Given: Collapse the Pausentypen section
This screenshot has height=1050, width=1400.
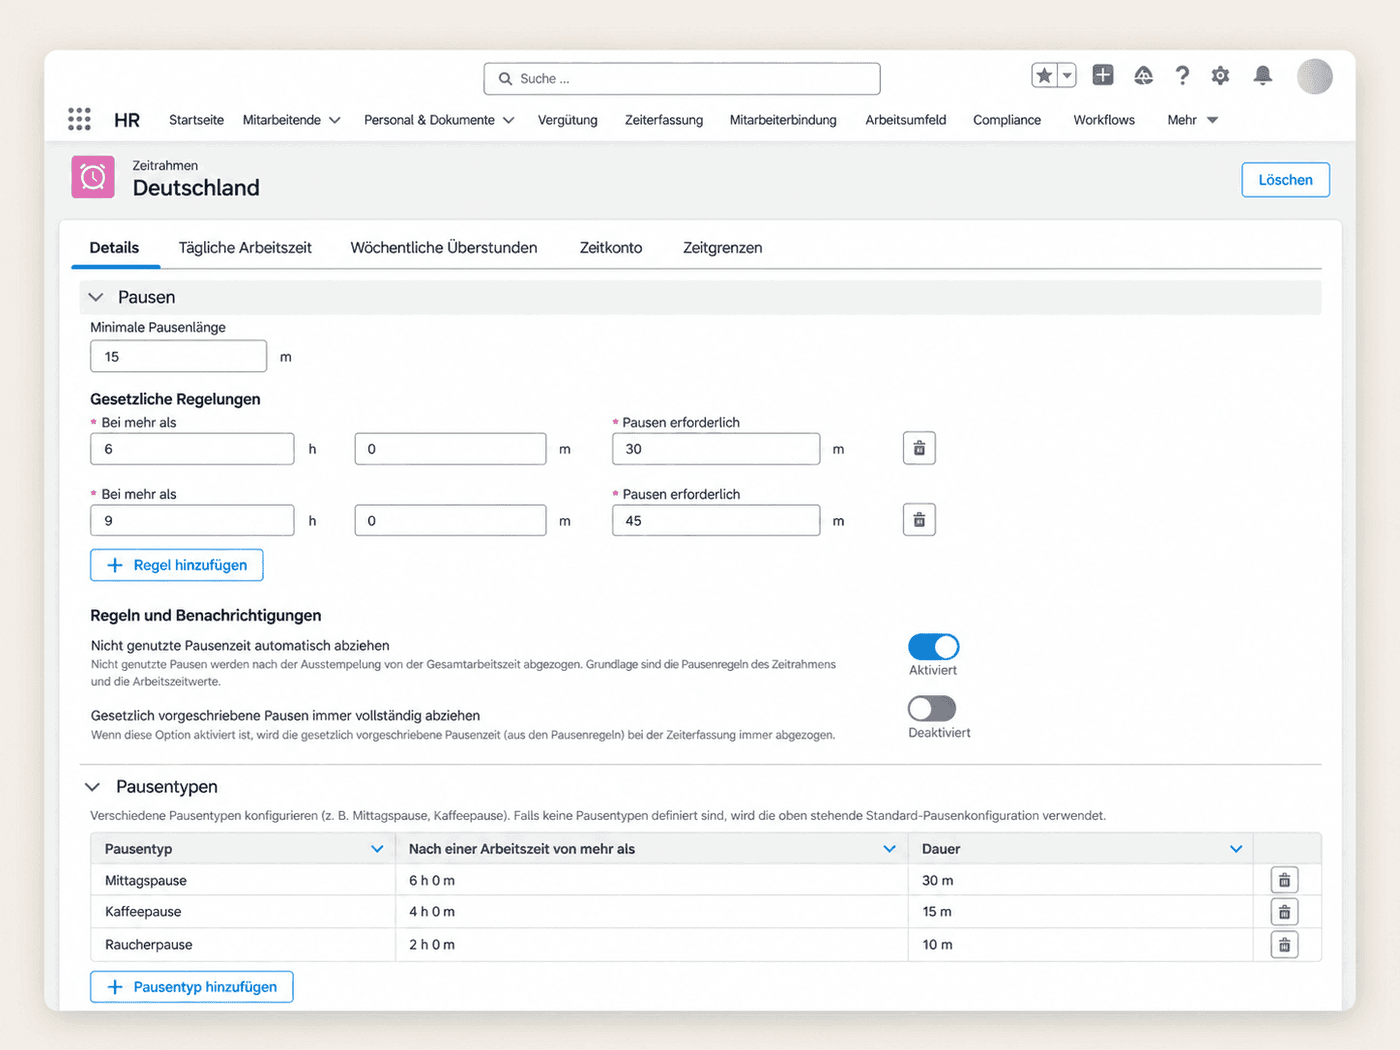Looking at the screenshot, I should click(x=92, y=787).
